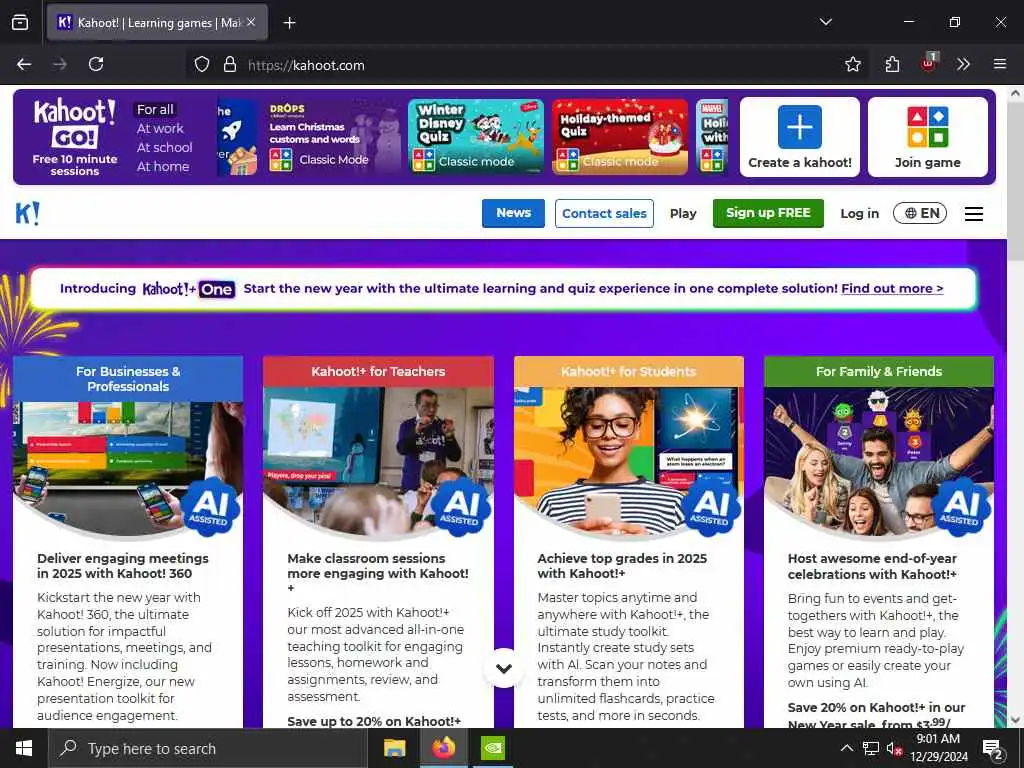Viewport: 1024px width, 768px height.
Task: Click the News button
Action: pos(513,213)
